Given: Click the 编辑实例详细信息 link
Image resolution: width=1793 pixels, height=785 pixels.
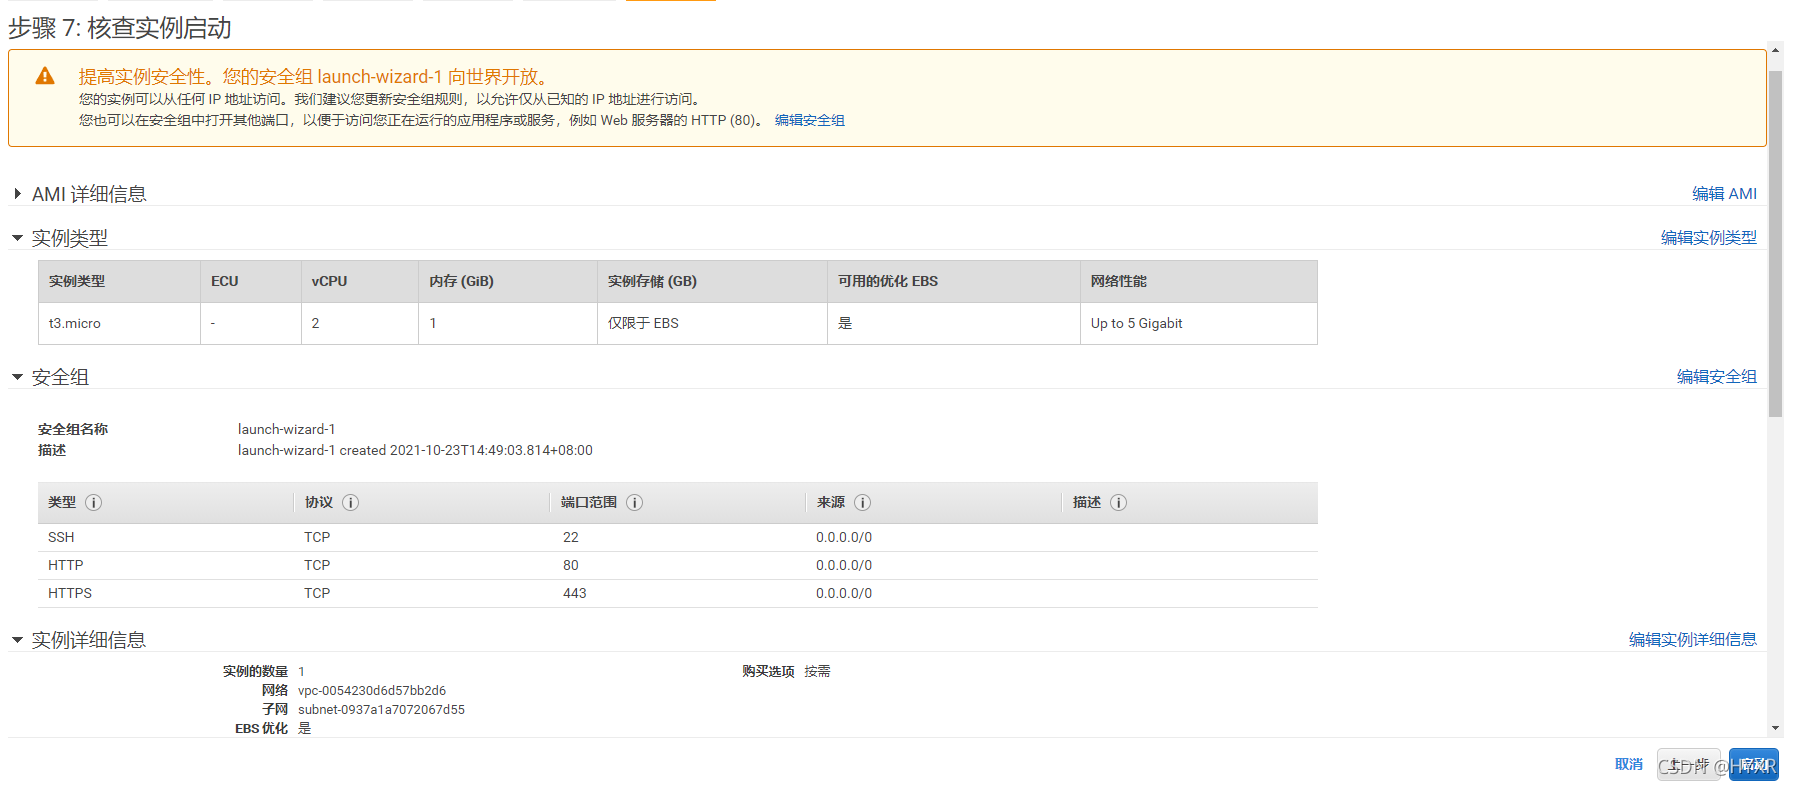Looking at the screenshot, I should click(1692, 640).
